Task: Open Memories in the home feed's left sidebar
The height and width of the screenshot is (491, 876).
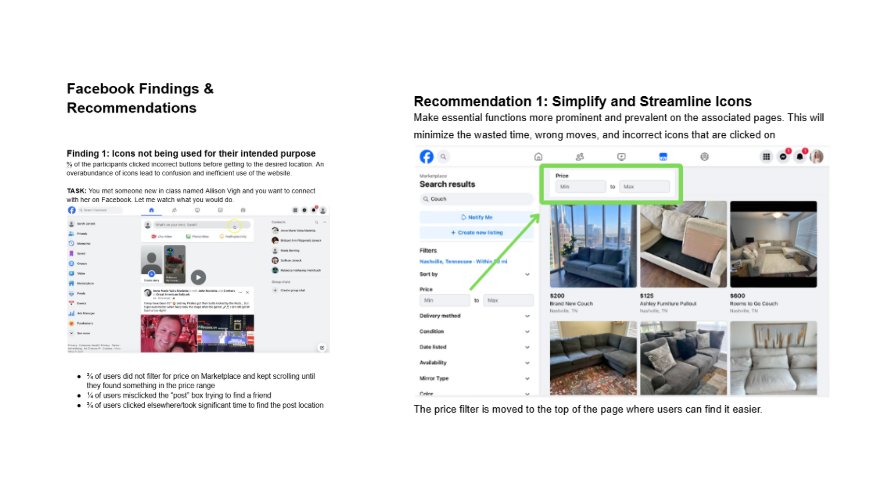Action: 79,244
